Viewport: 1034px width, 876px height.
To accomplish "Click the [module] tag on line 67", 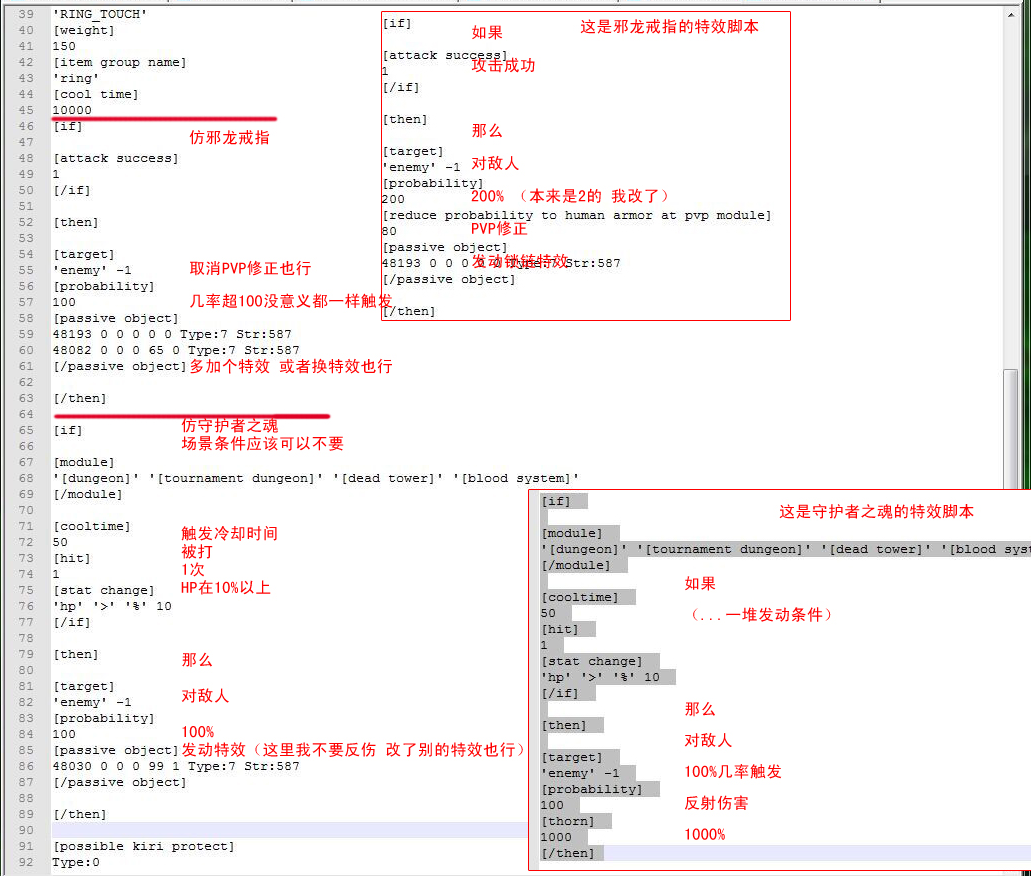I will point(83,462).
